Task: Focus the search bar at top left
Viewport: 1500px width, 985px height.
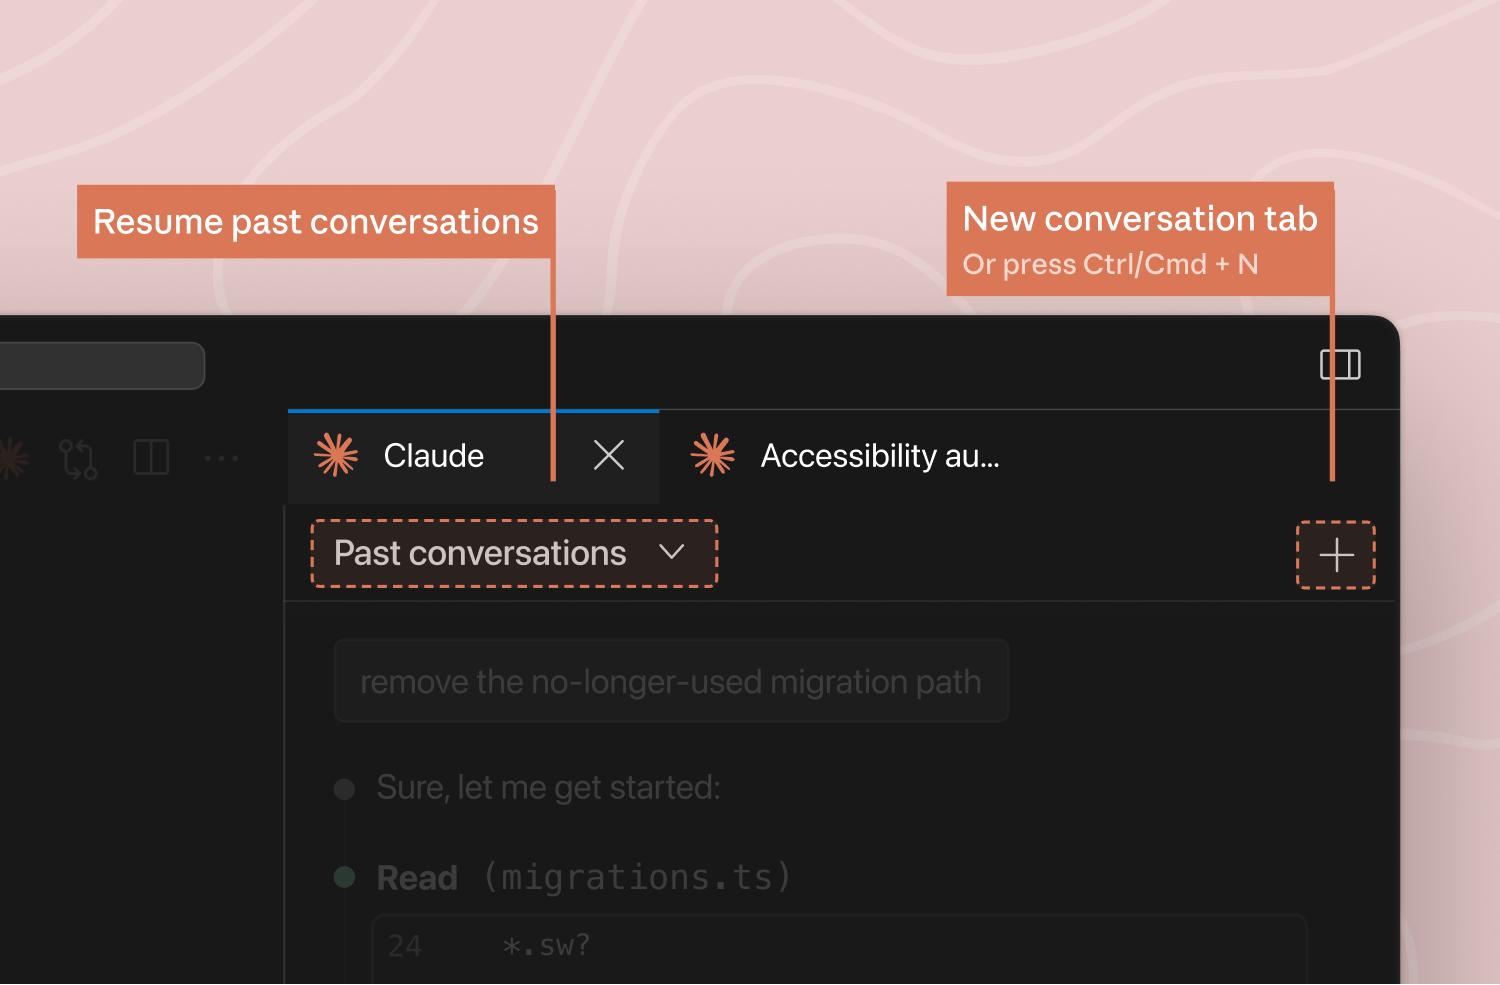Action: [x=100, y=366]
